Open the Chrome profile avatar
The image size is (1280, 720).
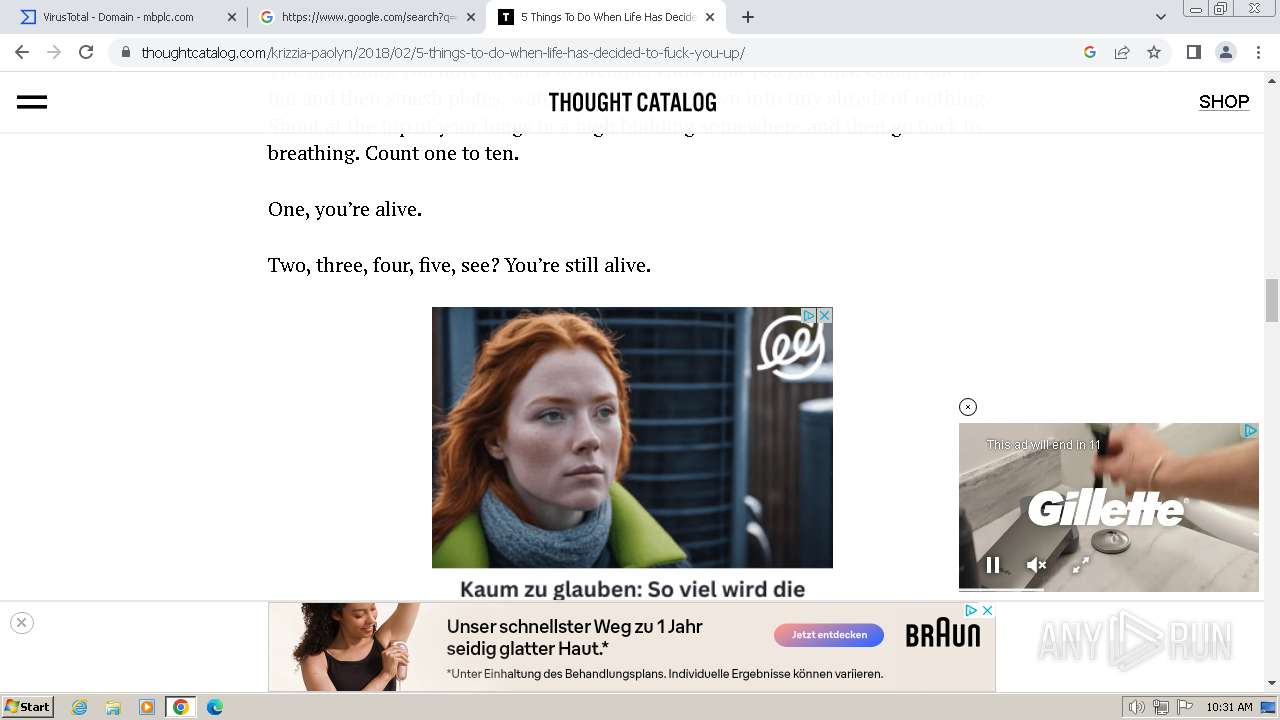click(1225, 52)
